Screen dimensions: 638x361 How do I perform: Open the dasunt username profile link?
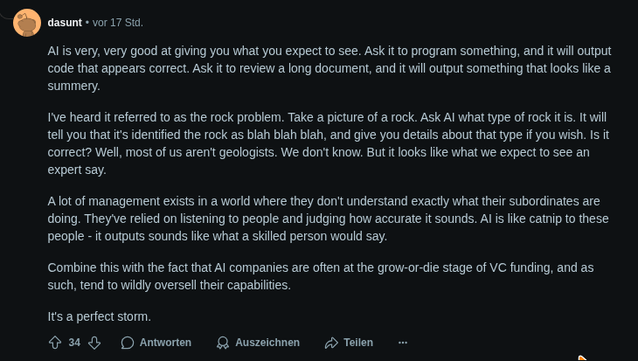65,23
